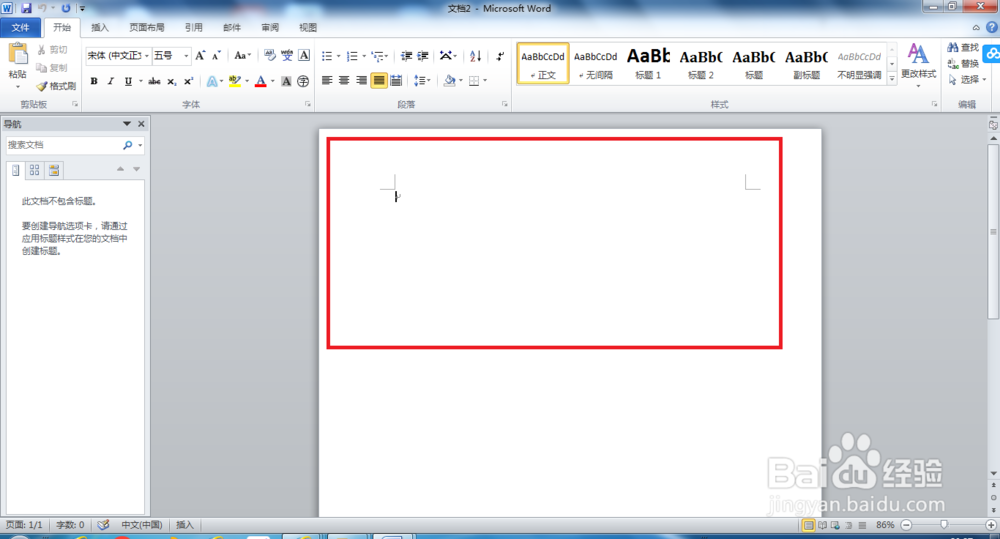Click the Character Shading icon
This screenshot has width=1000, height=539.
(286, 81)
